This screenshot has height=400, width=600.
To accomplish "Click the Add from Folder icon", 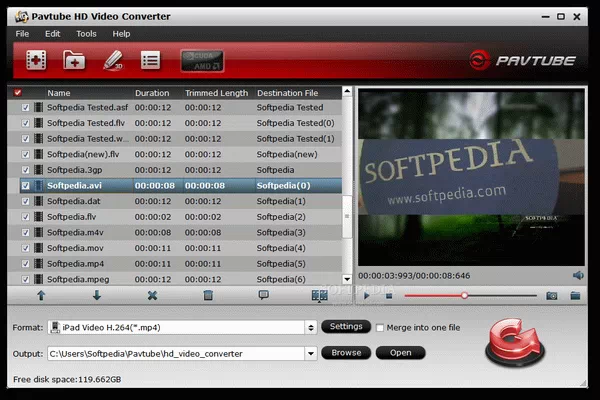I will pos(74,60).
